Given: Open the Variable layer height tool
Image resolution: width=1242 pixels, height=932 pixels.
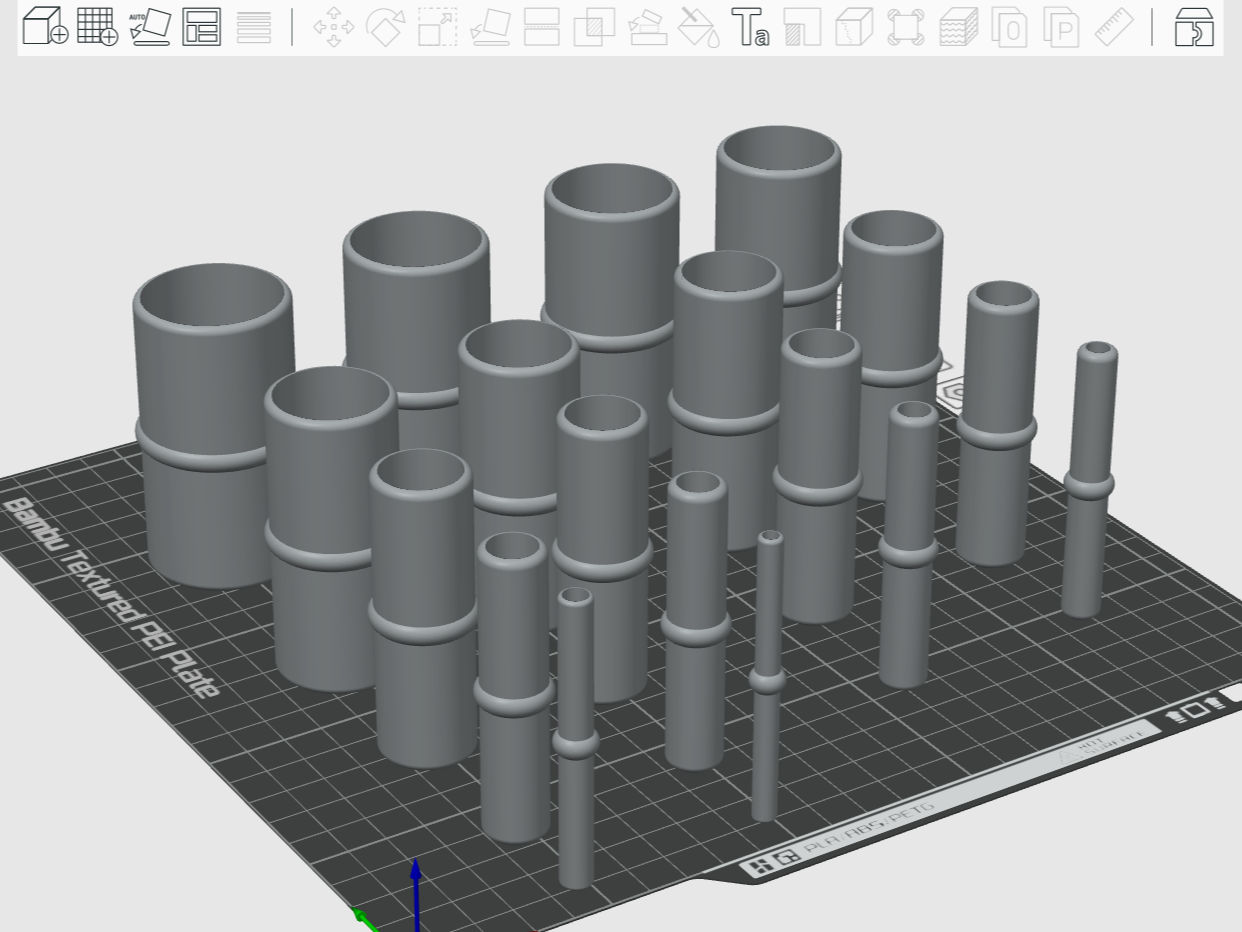Looking at the screenshot, I should point(254,27).
